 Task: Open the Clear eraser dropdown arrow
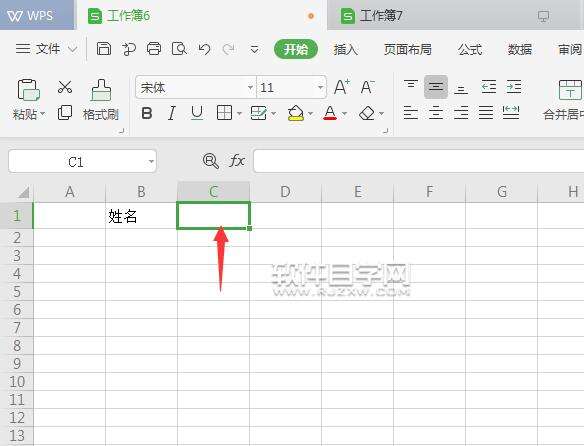[381, 113]
